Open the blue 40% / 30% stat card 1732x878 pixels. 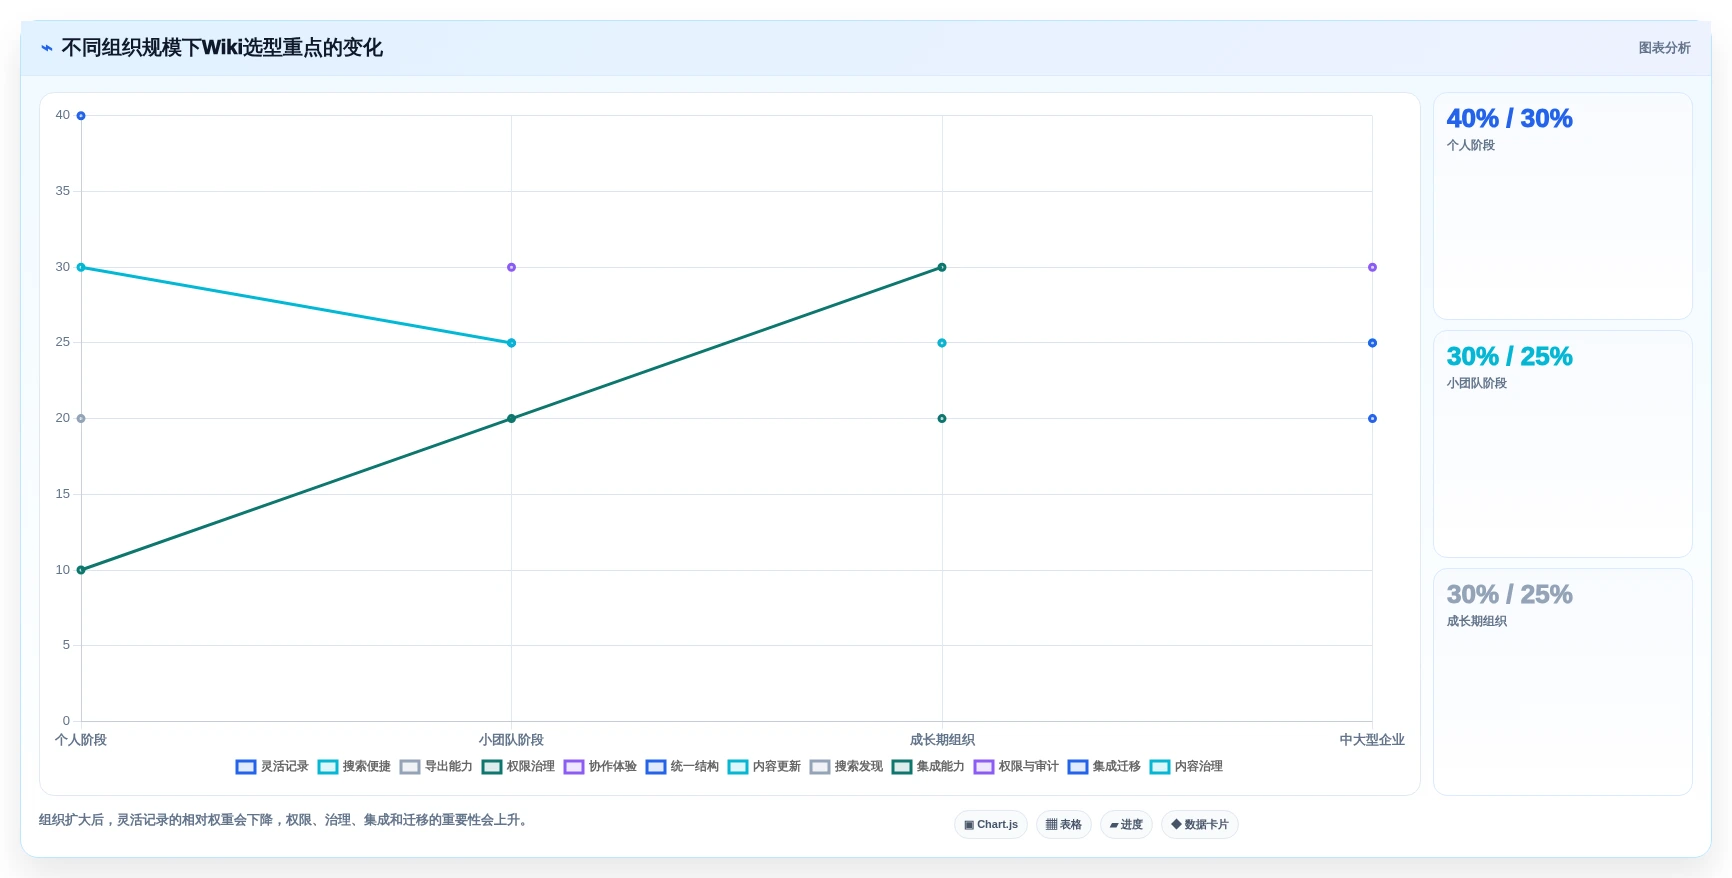[1562, 206]
